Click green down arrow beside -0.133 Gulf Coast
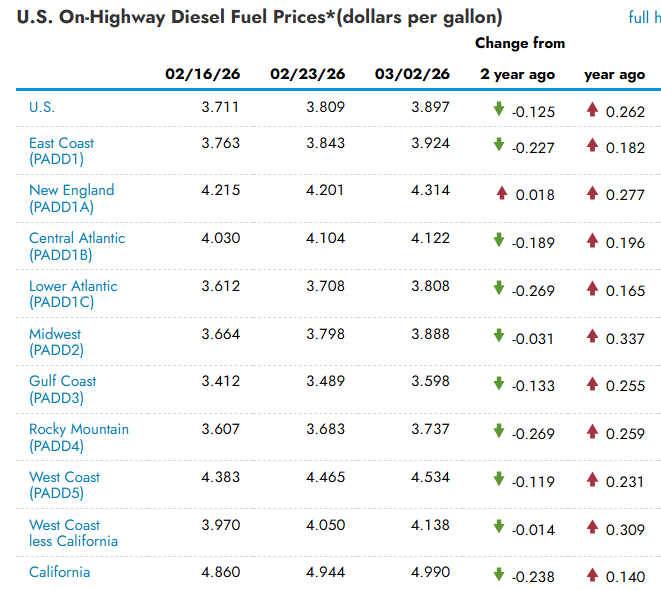The width and height of the screenshot is (661, 590). click(x=499, y=384)
